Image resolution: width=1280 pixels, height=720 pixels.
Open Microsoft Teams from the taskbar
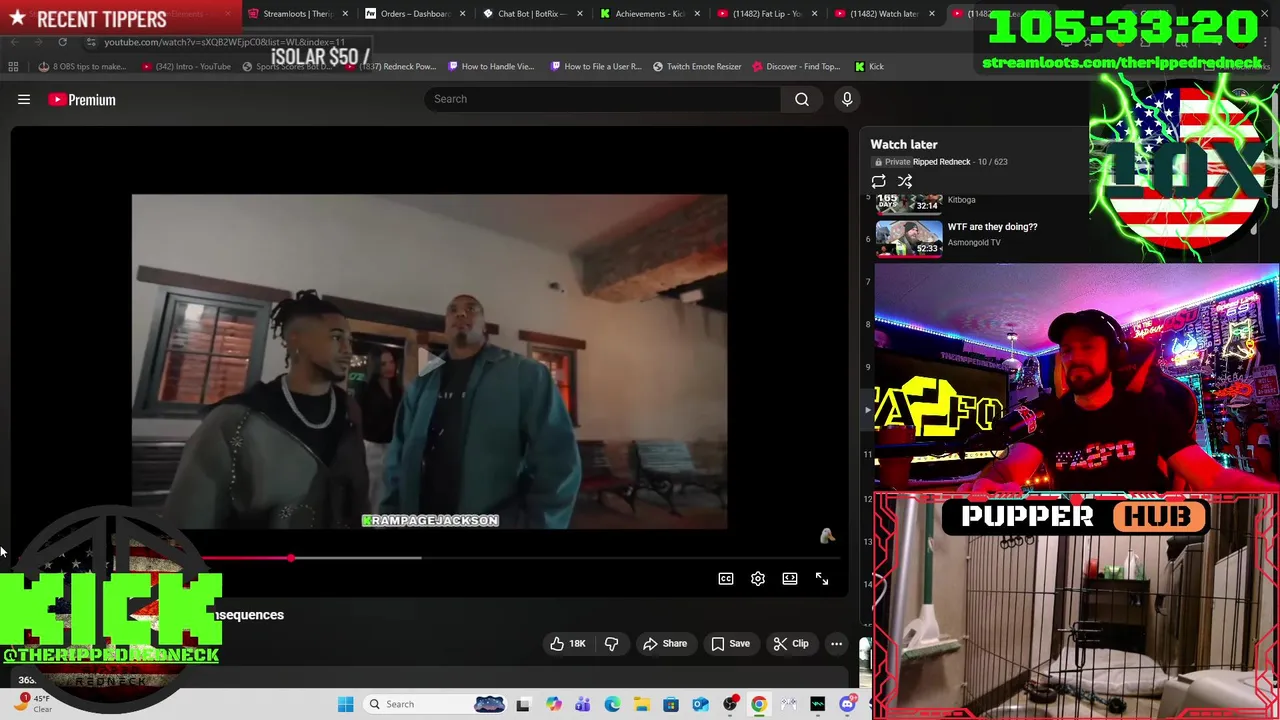pos(582,704)
